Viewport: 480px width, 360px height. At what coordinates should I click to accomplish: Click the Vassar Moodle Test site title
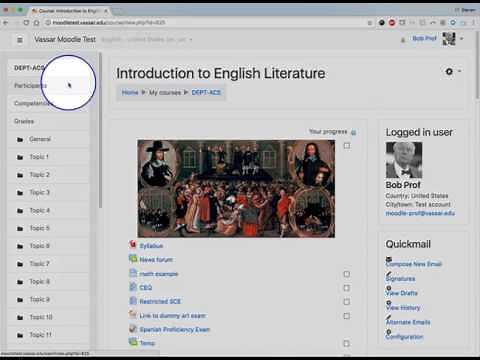pos(65,39)
